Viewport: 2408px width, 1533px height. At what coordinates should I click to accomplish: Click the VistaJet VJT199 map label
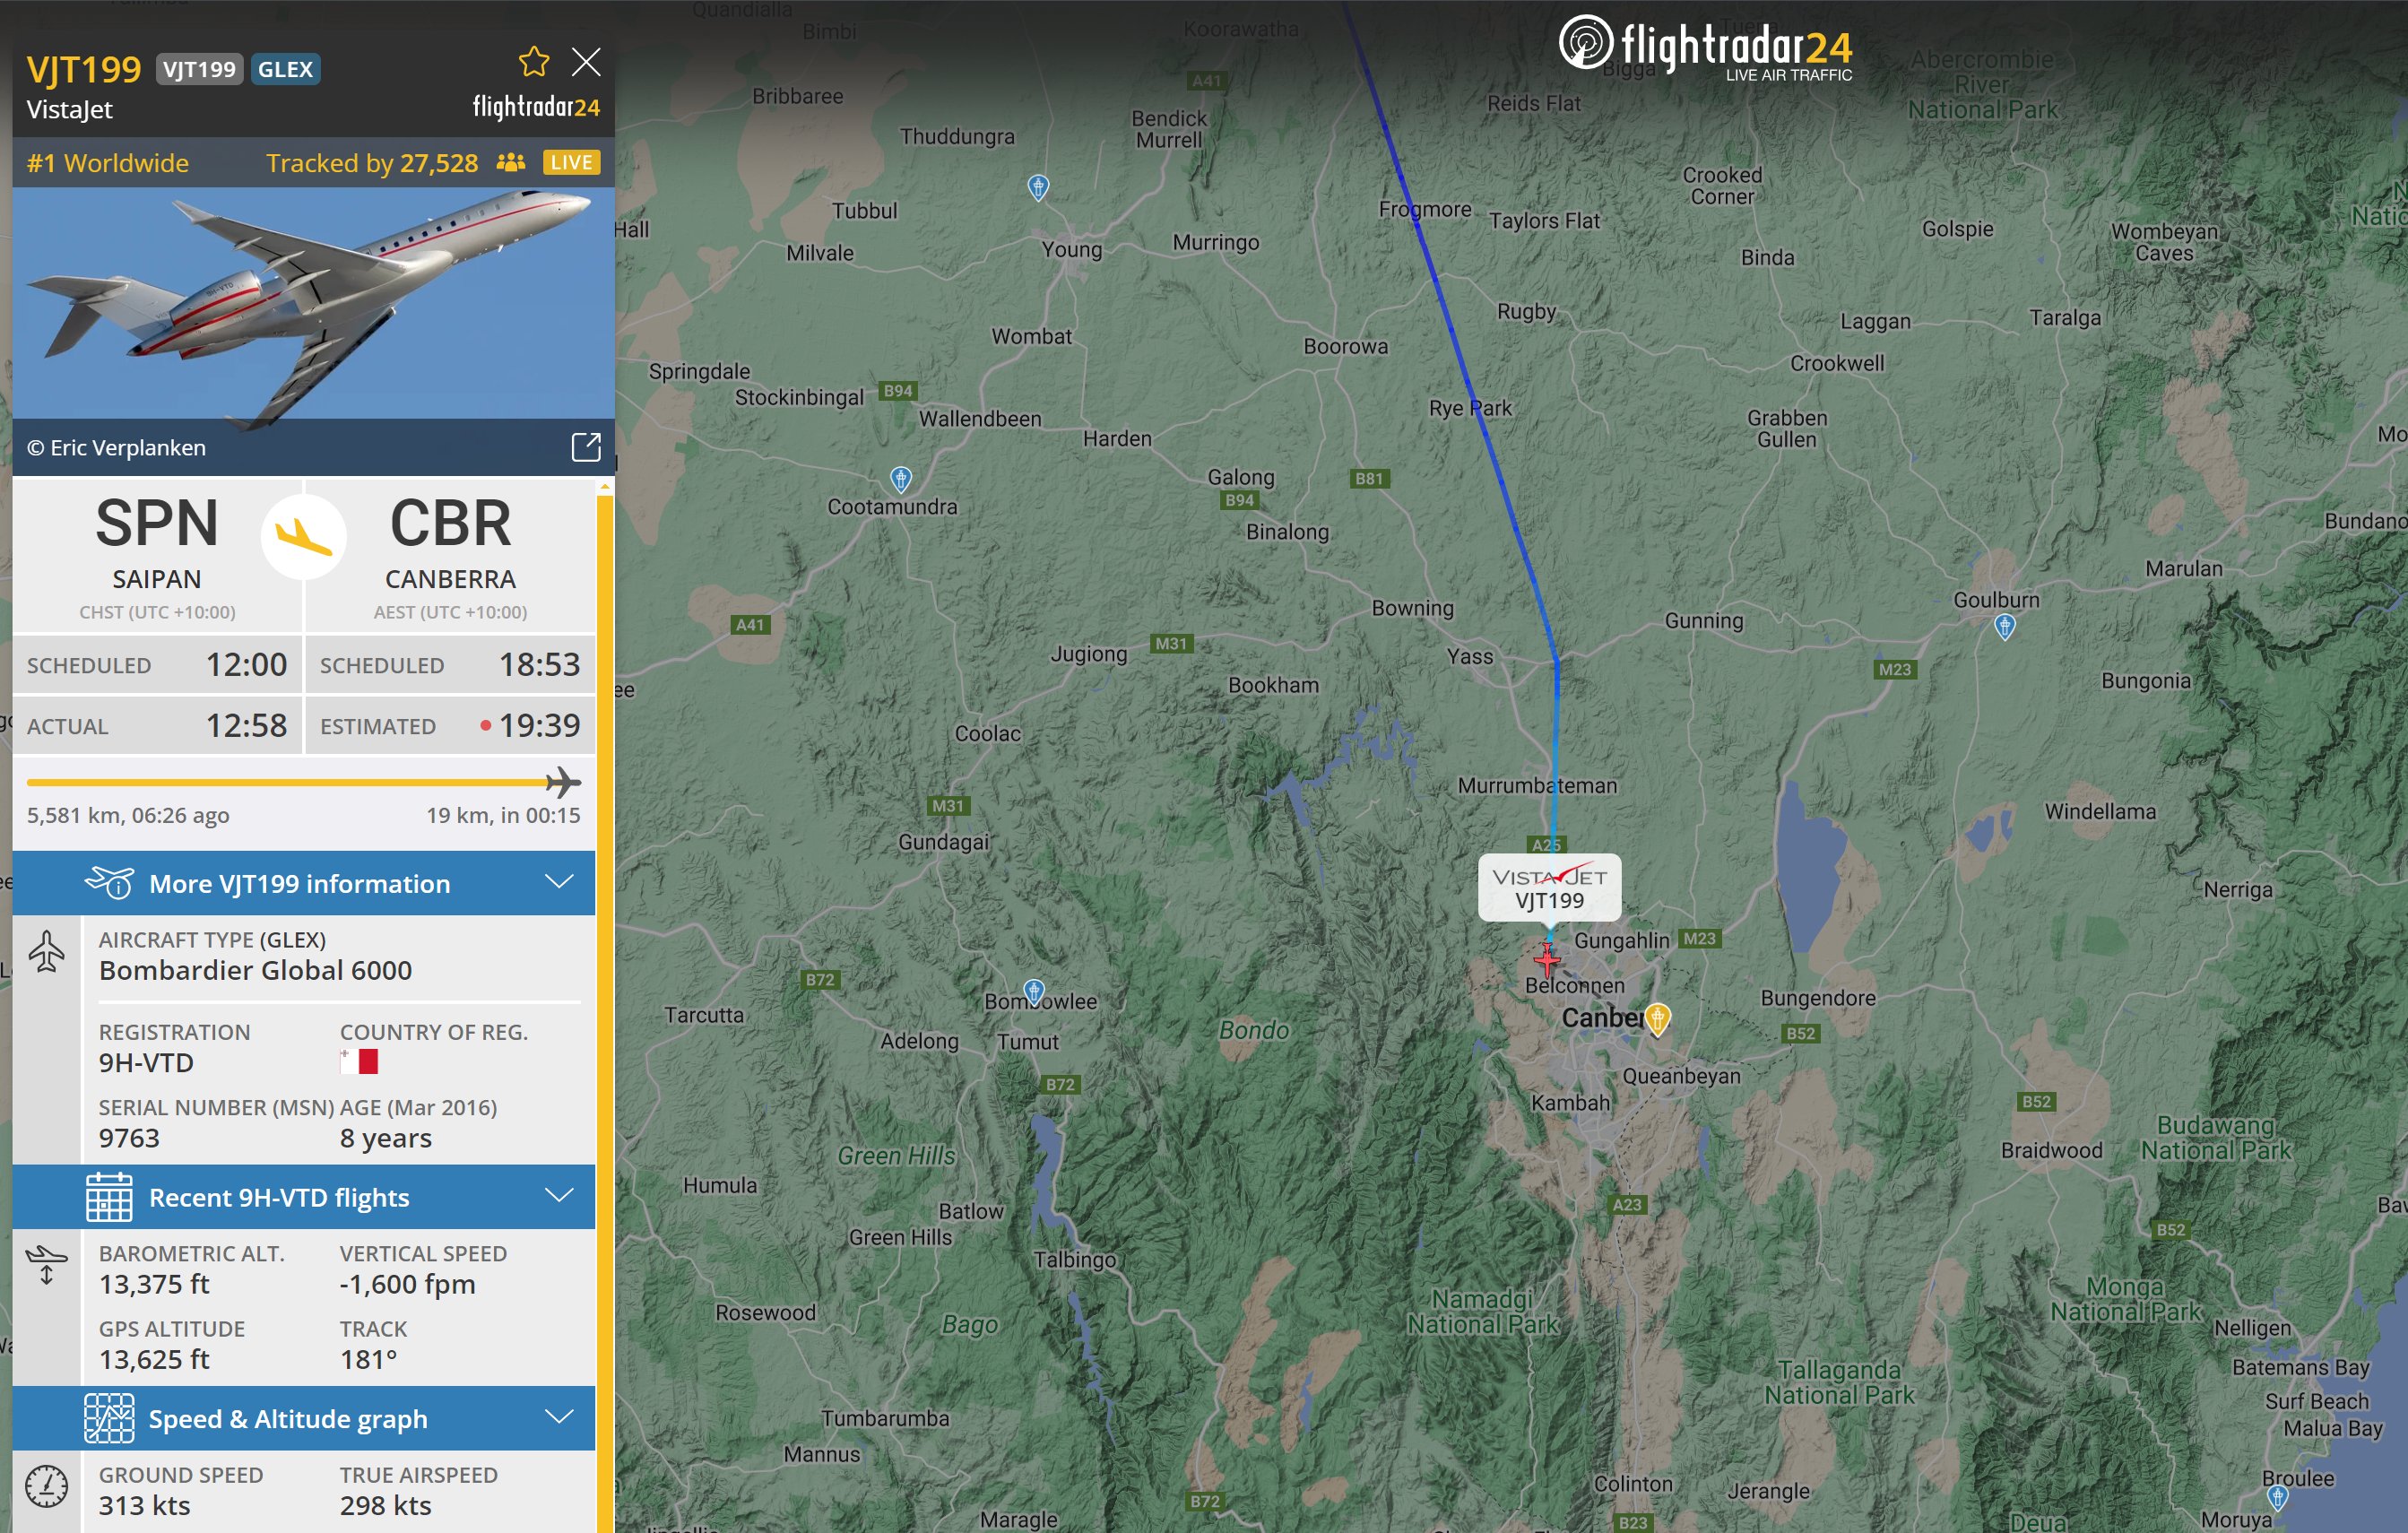[x=1549, y=887]
